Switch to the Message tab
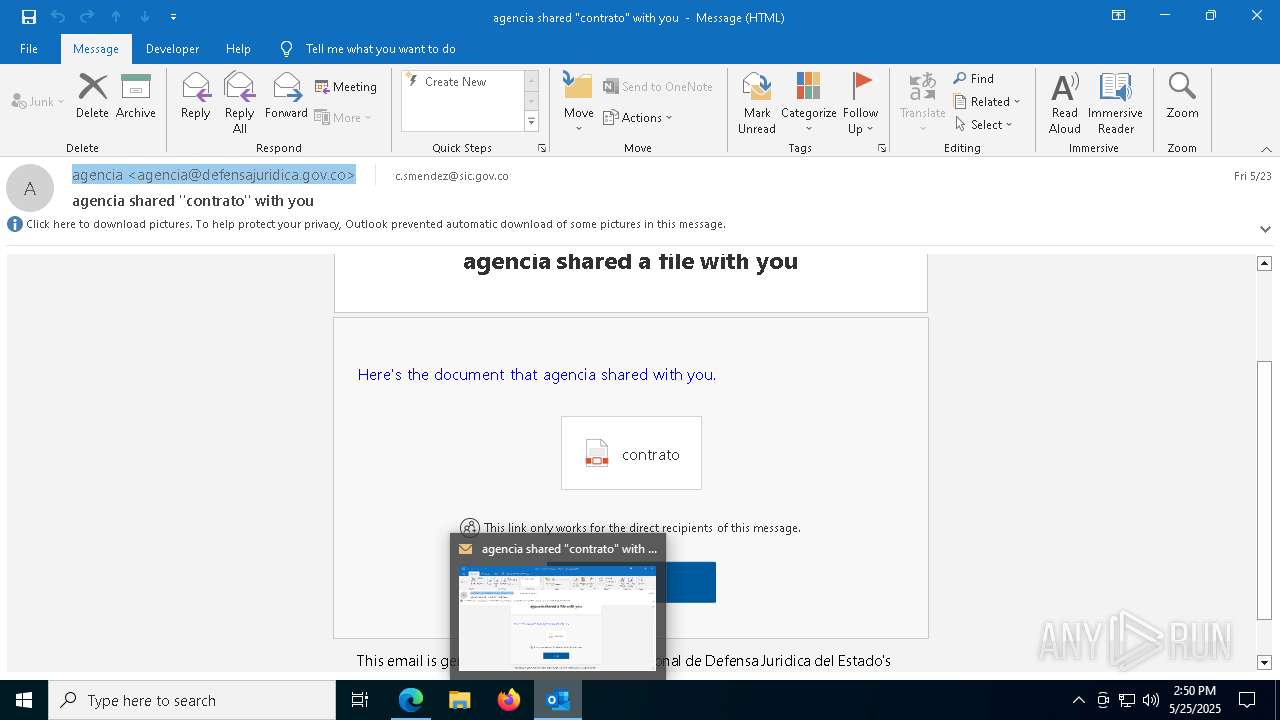 pos(96,48)
